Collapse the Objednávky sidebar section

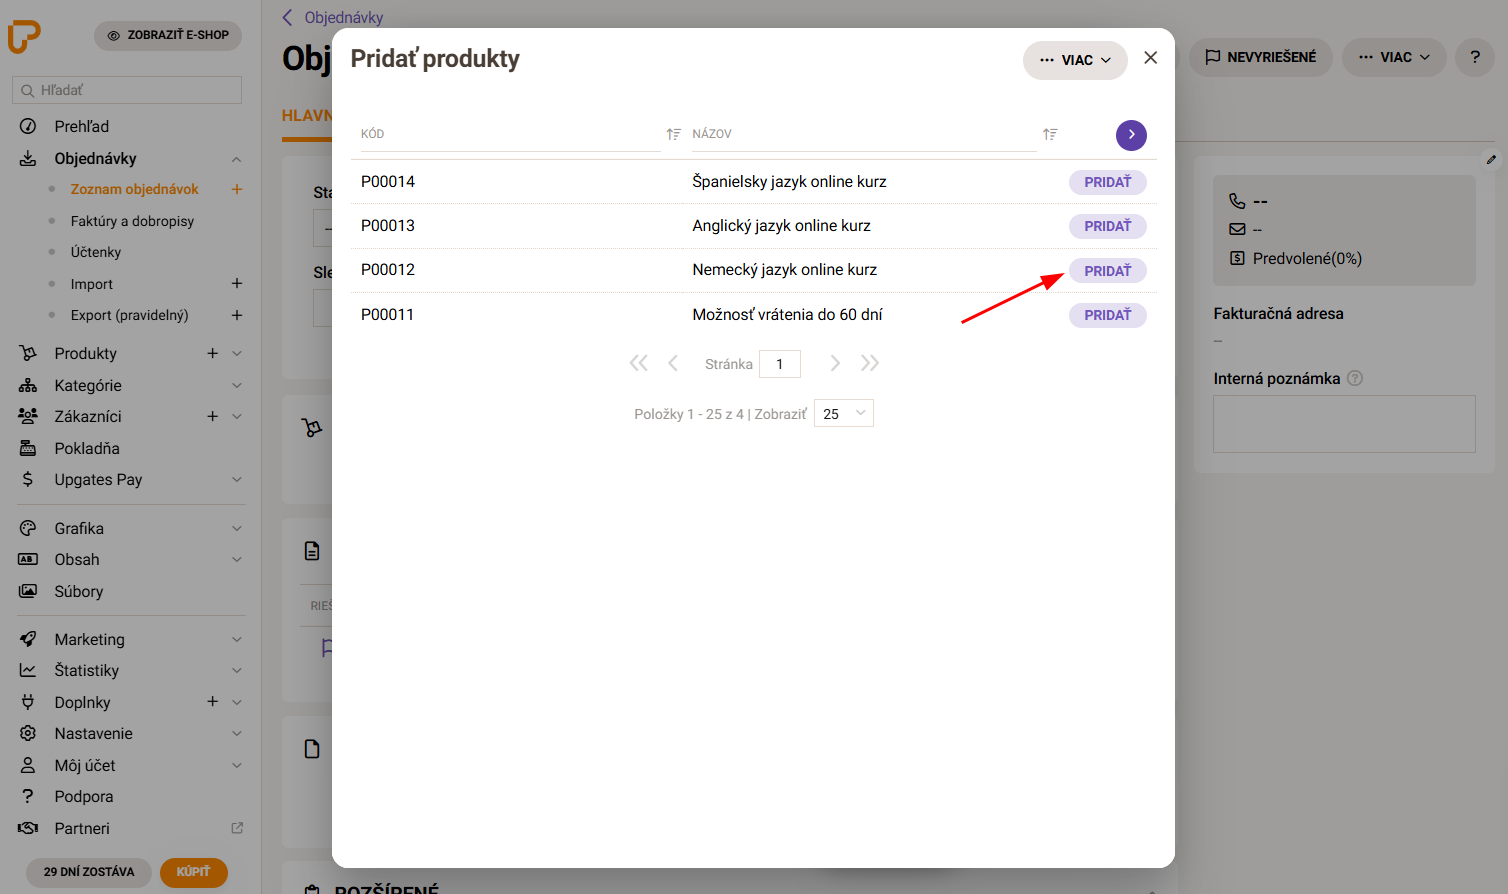237,159
